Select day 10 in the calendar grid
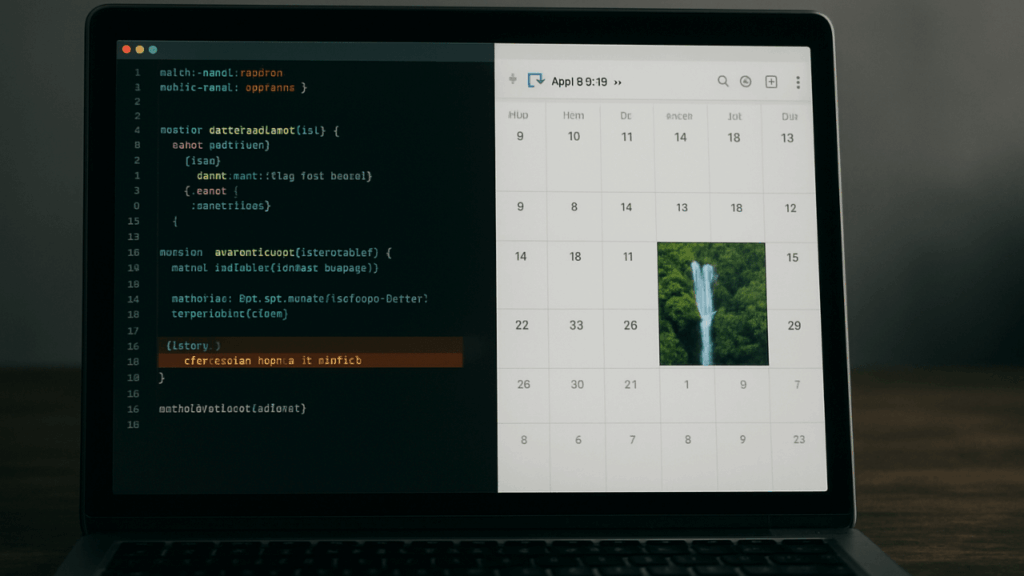The height and width of the screenshot is (576, 1024). click(x=574, y=137)
